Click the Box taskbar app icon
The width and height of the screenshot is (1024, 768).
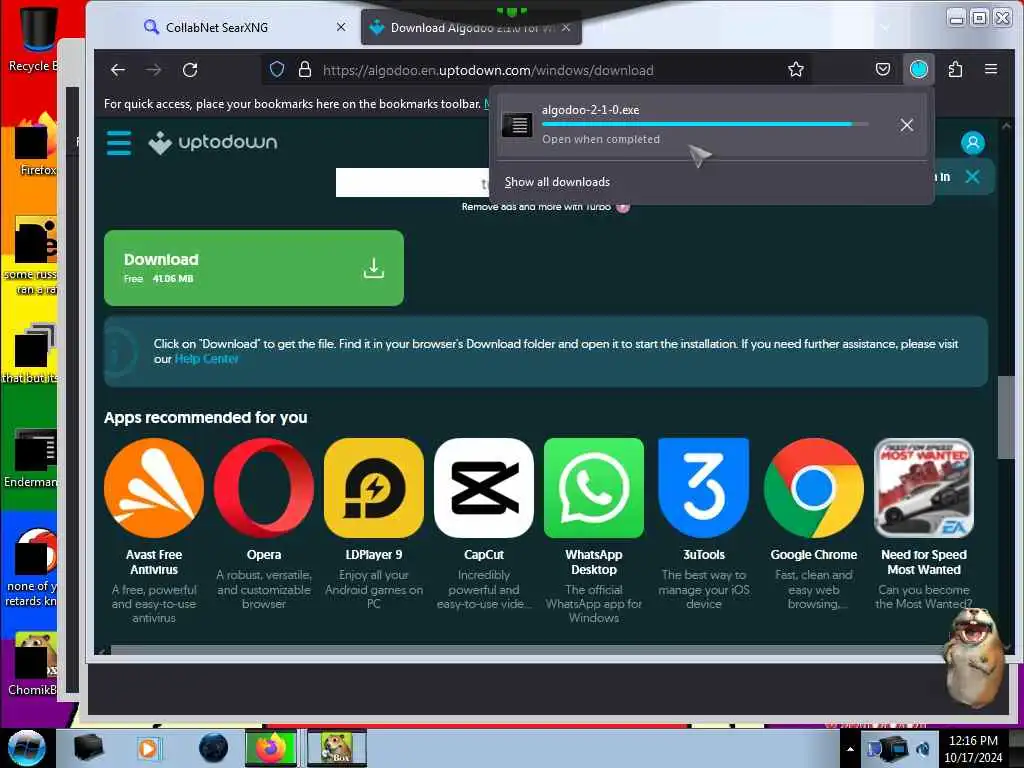tap(336, 748)
